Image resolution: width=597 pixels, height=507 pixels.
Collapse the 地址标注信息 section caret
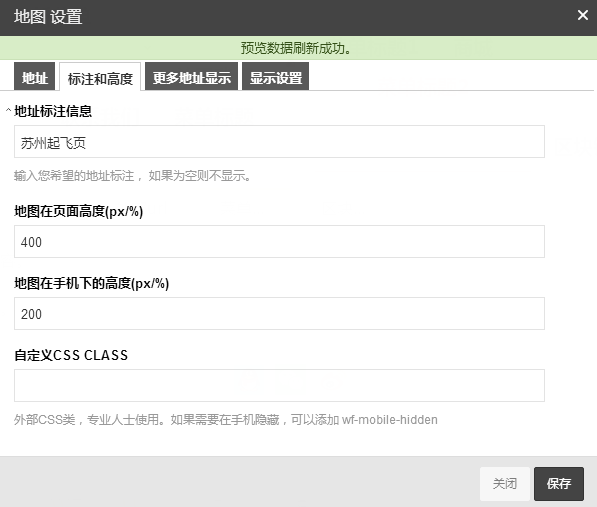(8, 111)
